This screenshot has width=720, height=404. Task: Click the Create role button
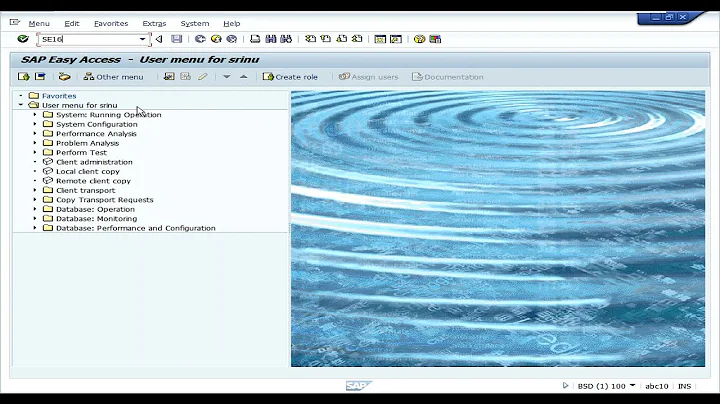[290, 77]
